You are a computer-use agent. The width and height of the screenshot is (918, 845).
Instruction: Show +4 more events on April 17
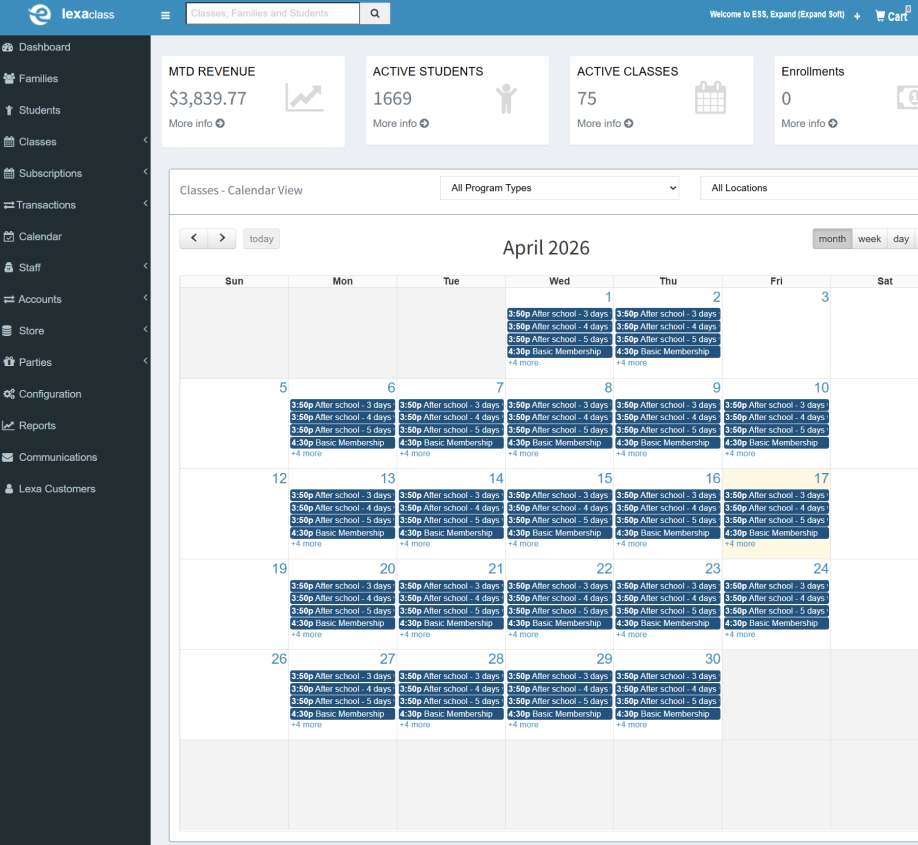coord(740,544)
